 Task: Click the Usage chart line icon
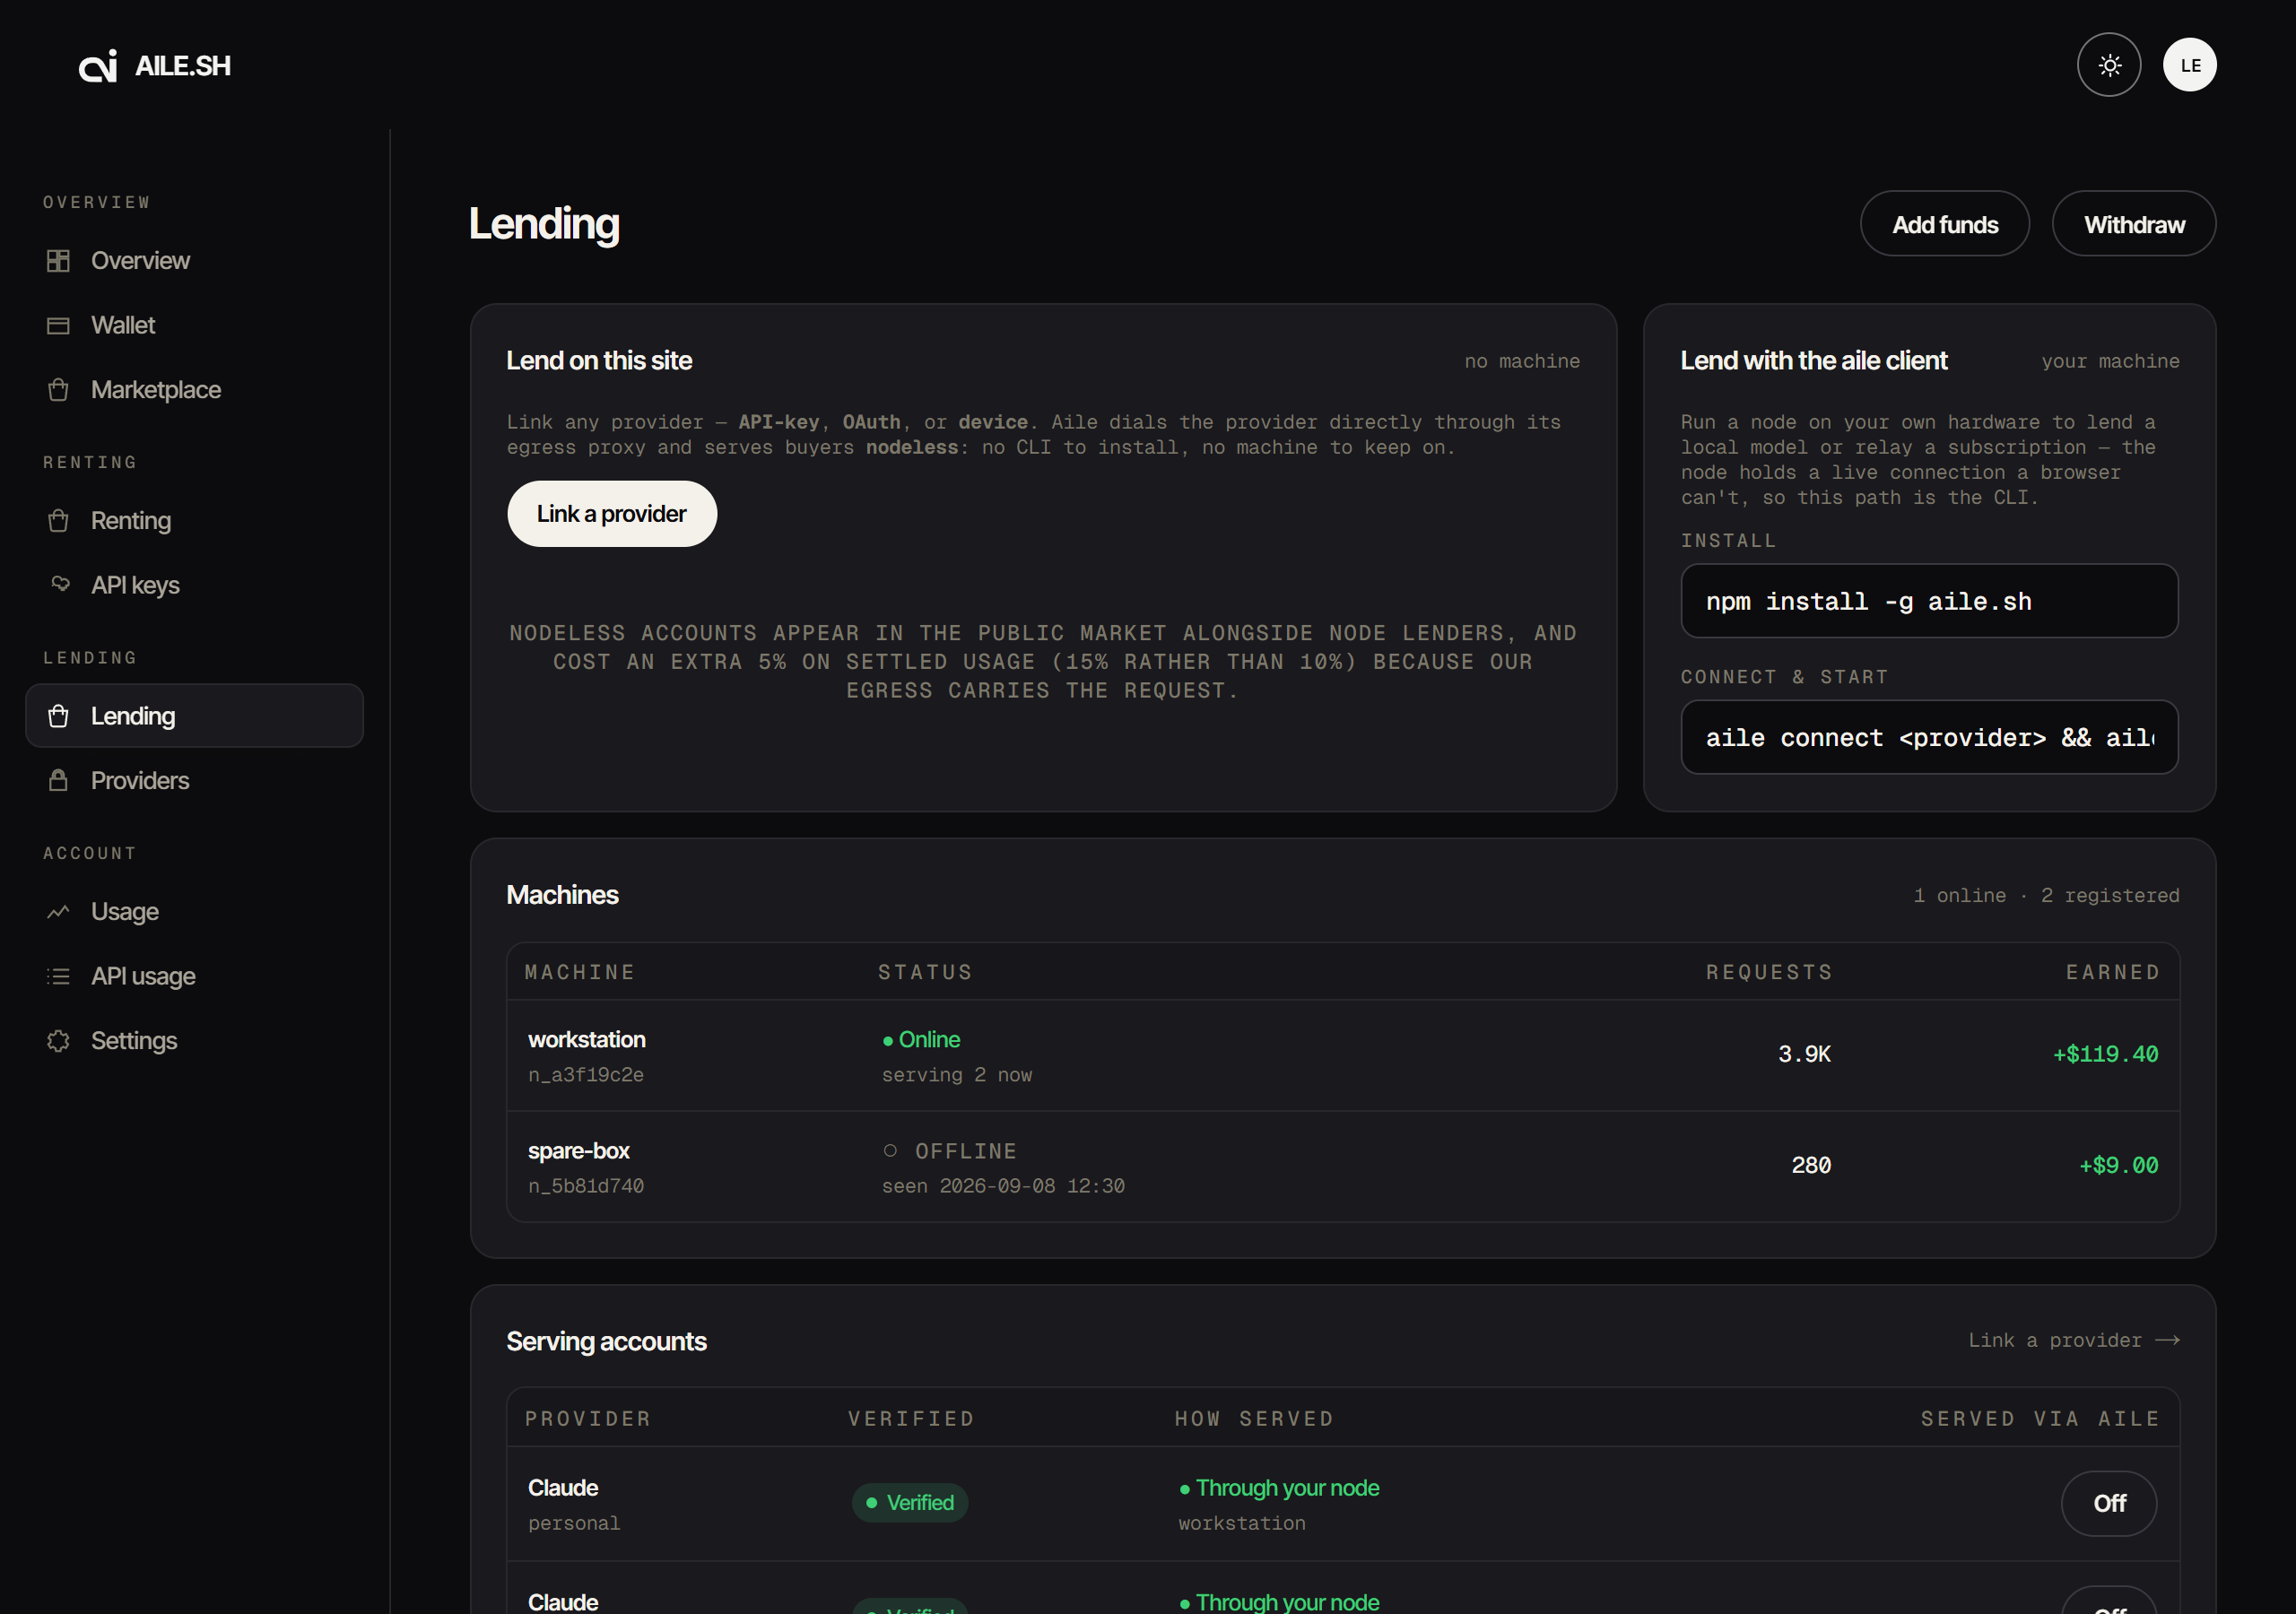coord(58,912)
